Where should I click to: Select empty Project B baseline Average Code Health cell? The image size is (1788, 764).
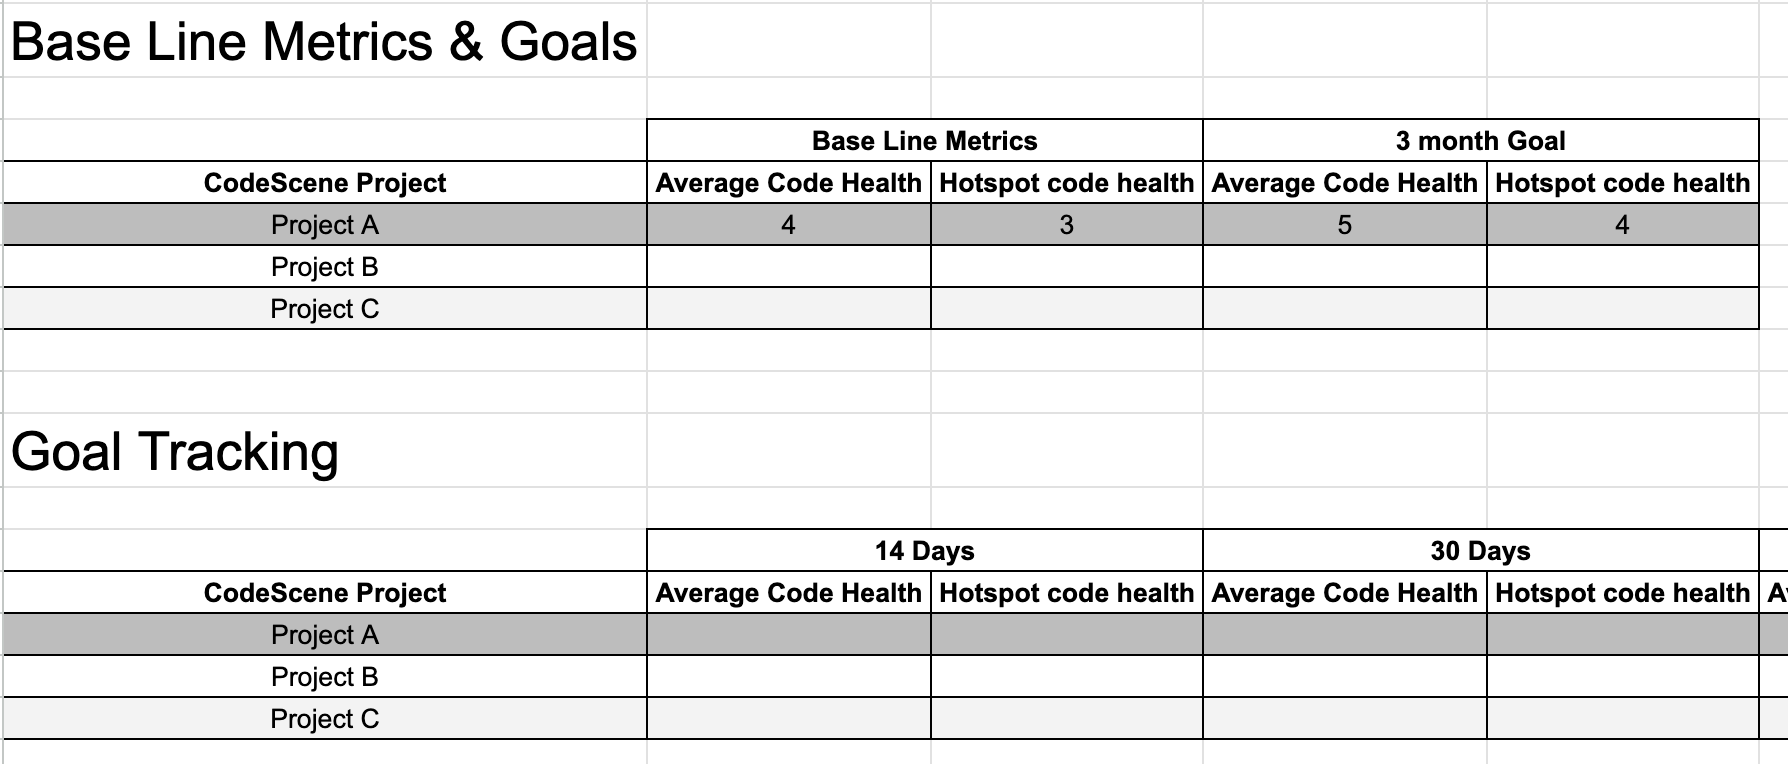coord(788,267)
